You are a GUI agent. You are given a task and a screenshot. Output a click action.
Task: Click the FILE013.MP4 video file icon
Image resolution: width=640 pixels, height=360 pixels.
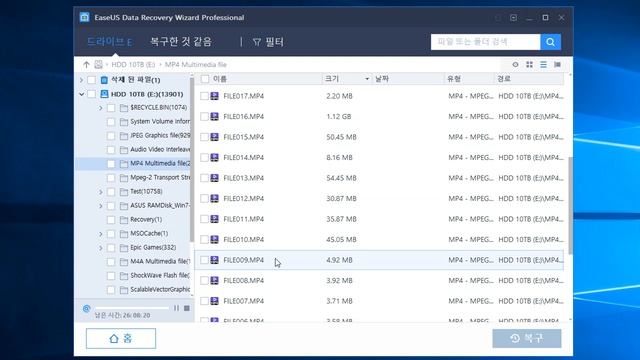pyautogui.click(x=215, y=178)
